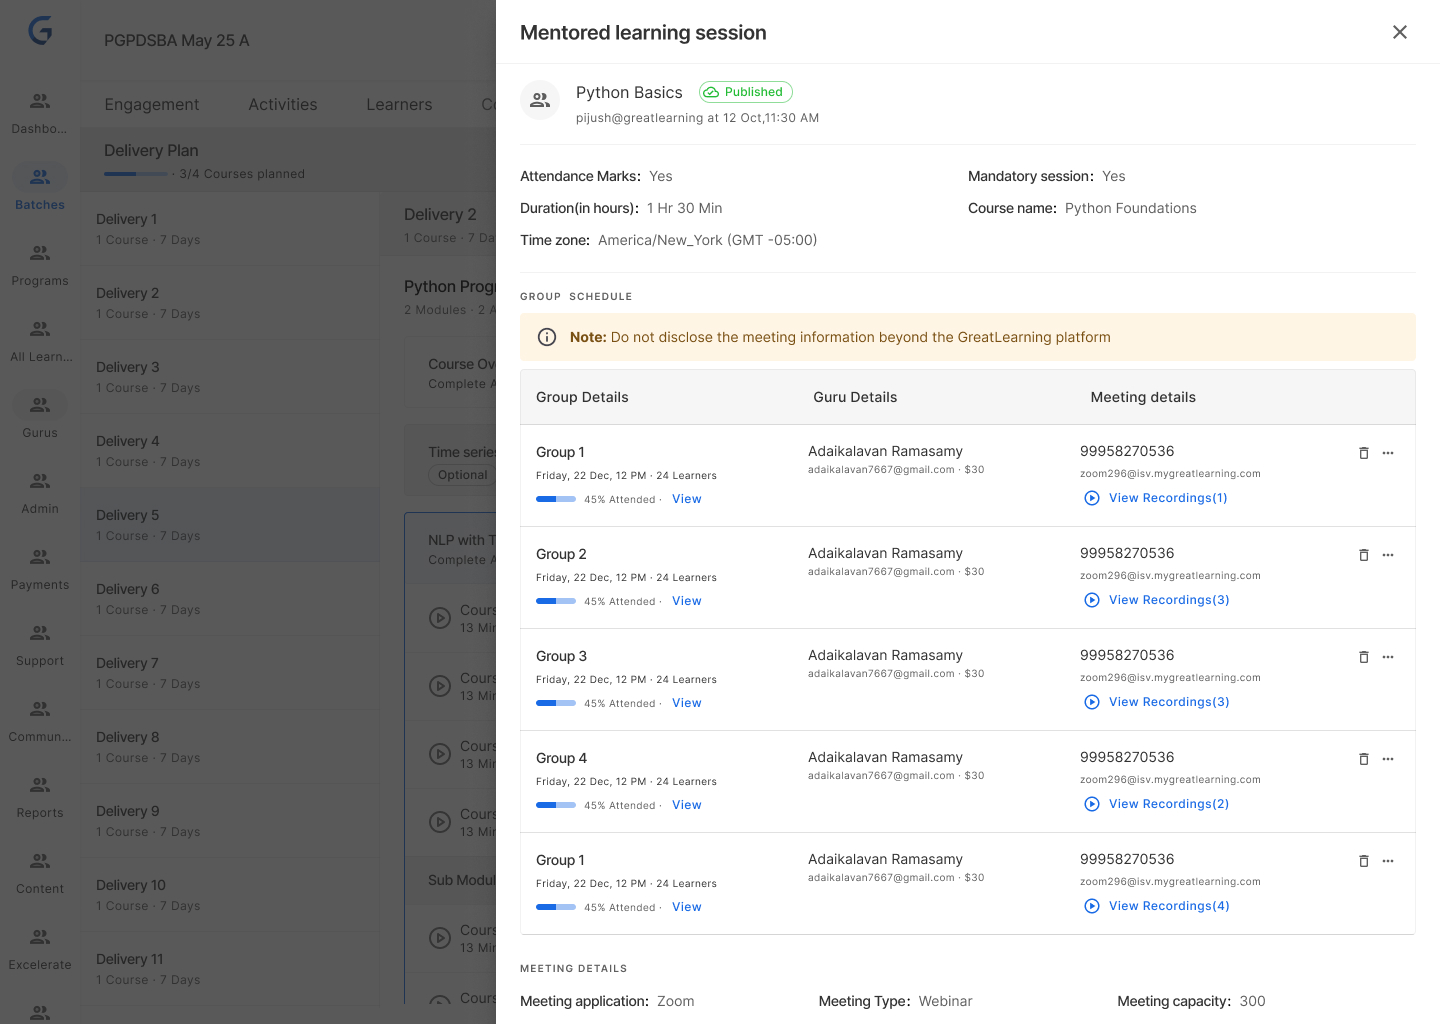Click the note info icon
Viewport: 1440px width, 1024px height.
[x=547, y=337]
